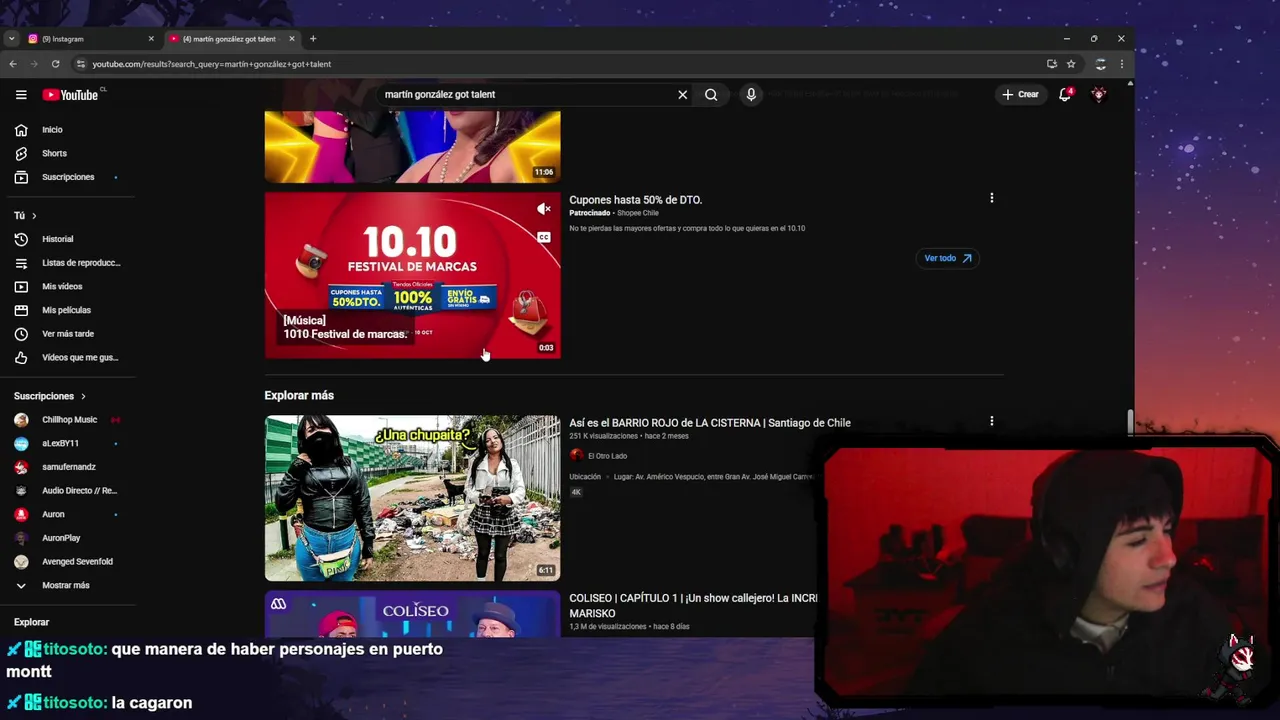Open the 10.10 Festival de Marcas thumbnail
Viewport: 1280px width, 720px height.
(412, 275)
